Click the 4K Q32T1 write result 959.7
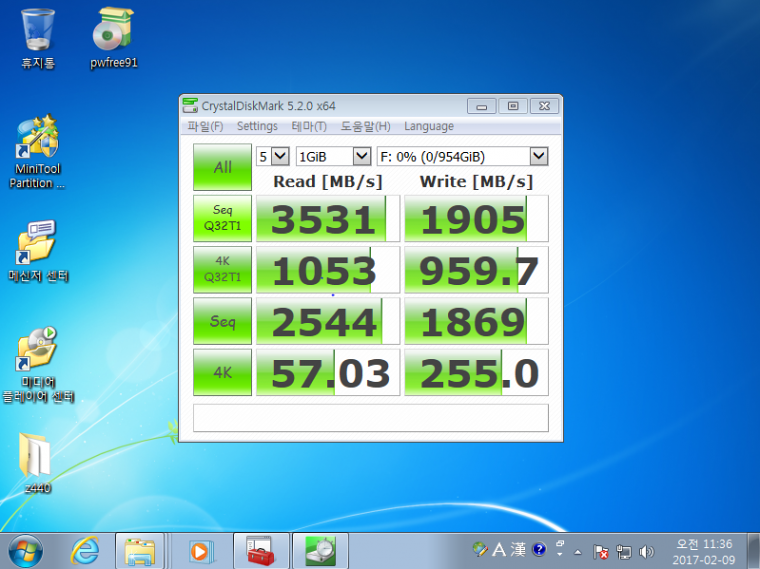 point(476,269)
